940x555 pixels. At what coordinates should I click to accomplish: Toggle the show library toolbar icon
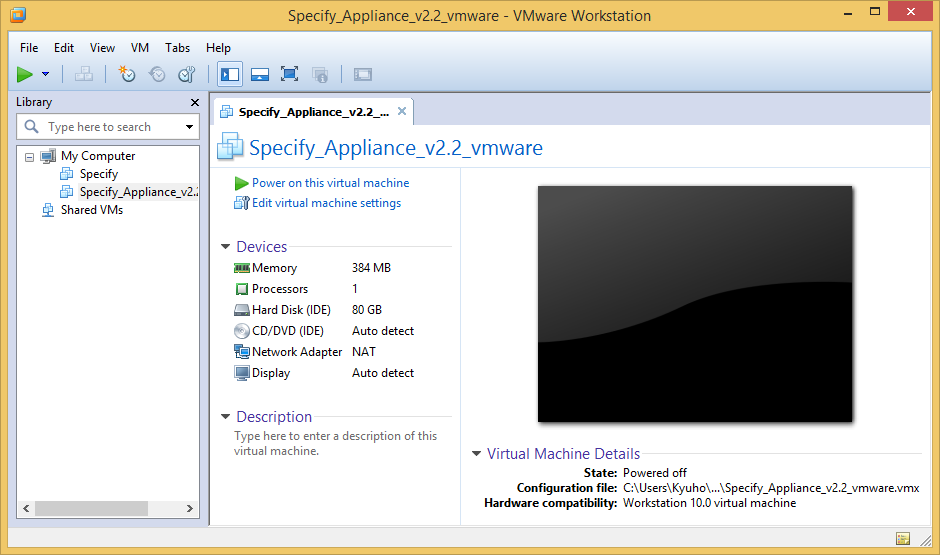click(230, 74)
